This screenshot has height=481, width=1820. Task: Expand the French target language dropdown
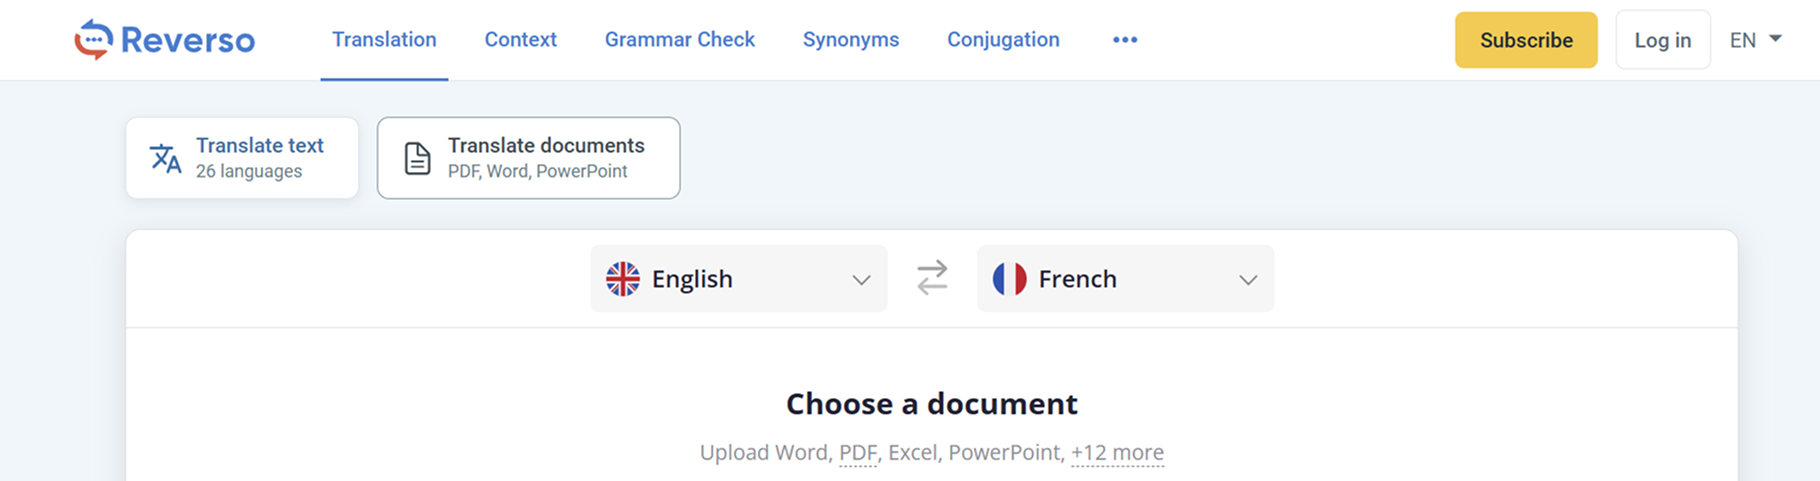(x=1248, y=280)
